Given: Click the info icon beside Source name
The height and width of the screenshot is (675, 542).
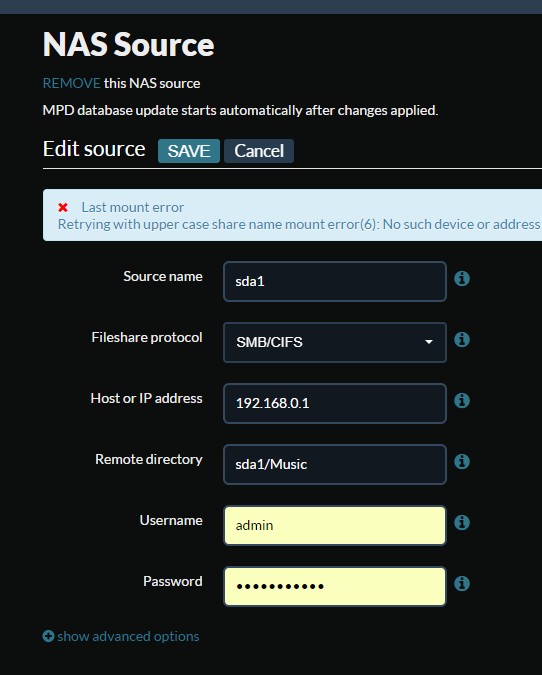Looking at the screenshot, I should tap(461, 279).
